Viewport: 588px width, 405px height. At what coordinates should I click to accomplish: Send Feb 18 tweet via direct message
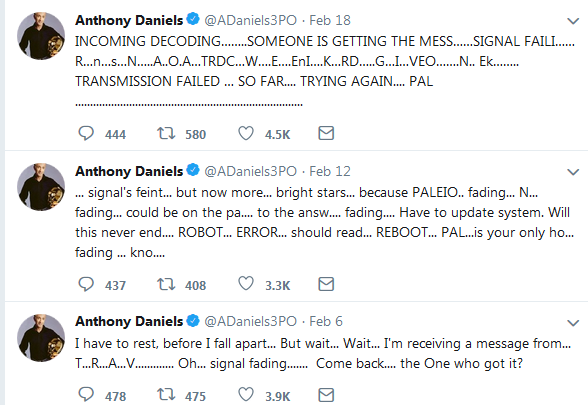(x=326, y=133)
